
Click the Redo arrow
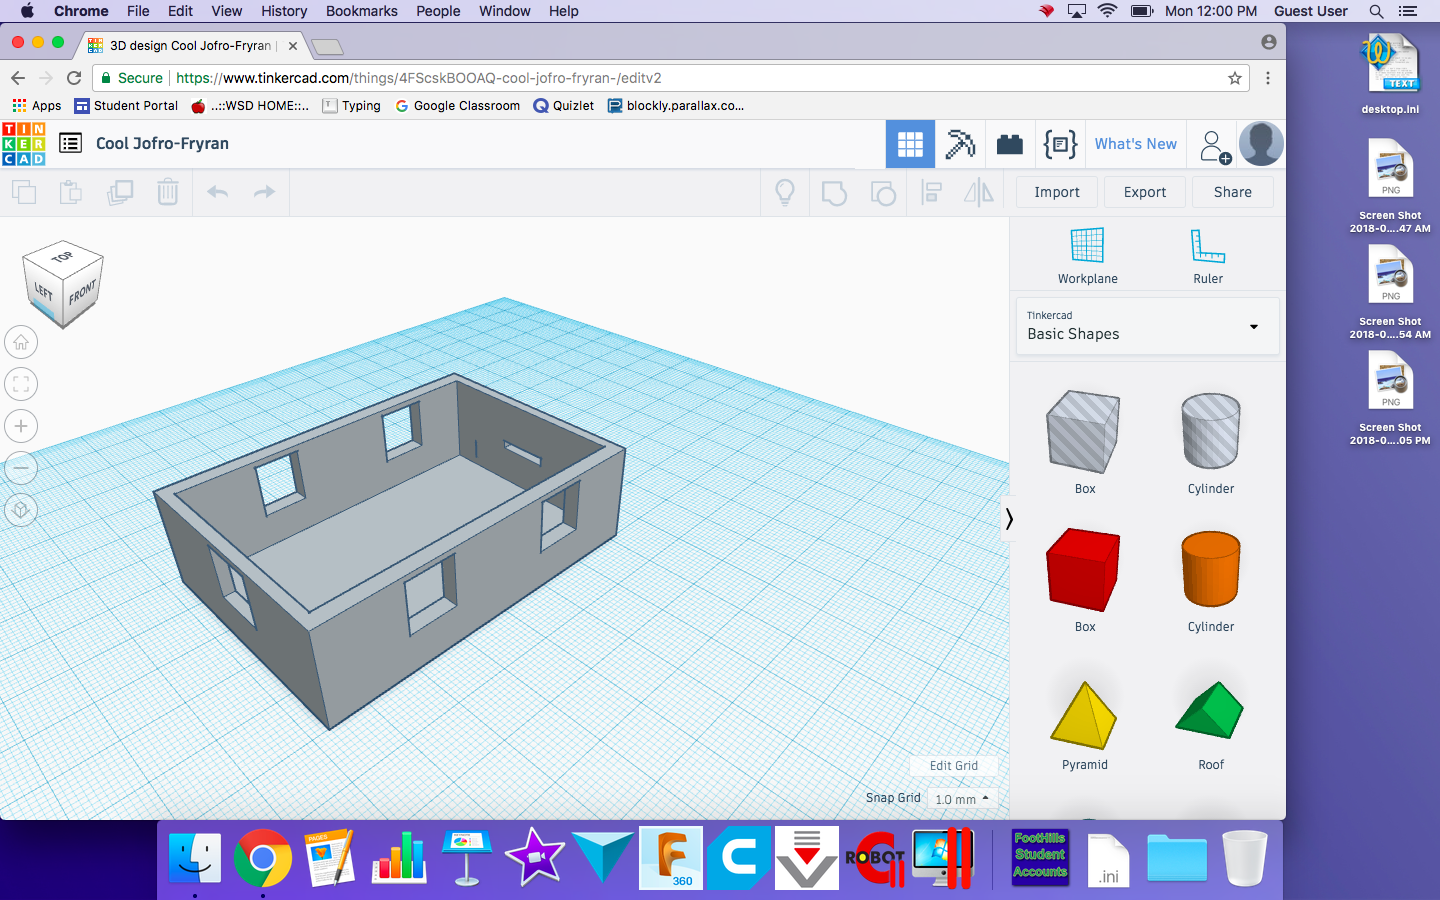click(264, 192)
